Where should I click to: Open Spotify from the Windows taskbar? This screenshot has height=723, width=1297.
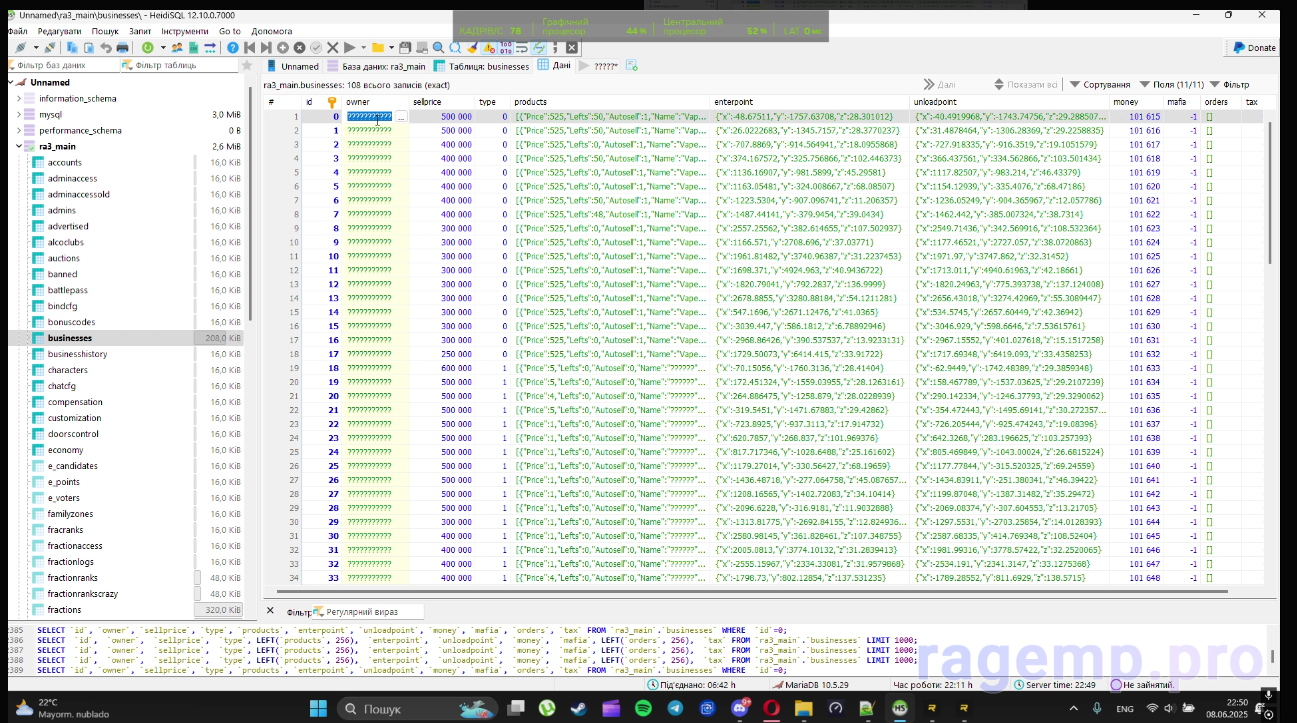(x=643, y=708)
